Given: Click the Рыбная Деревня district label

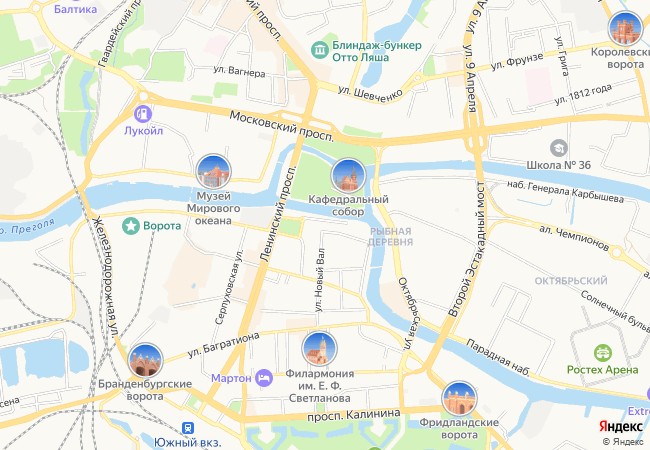Looking at the screenshot, I should (390, 236).
